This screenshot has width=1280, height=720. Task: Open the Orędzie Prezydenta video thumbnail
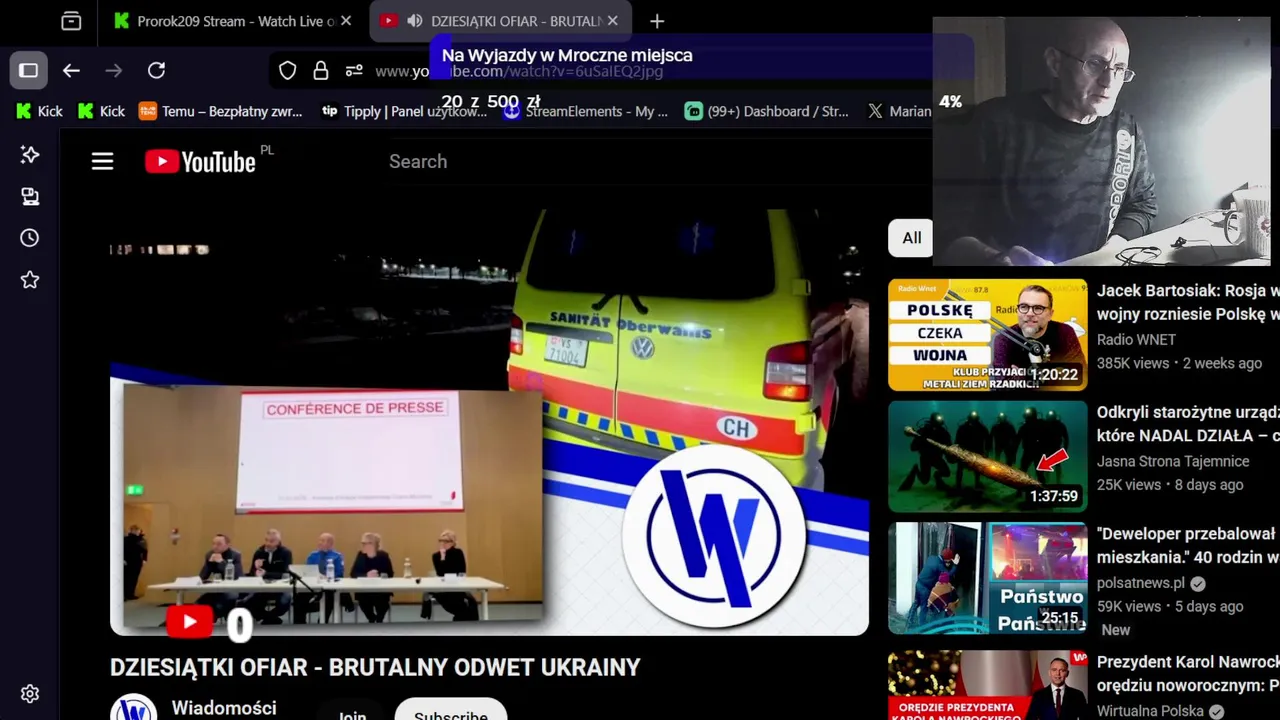coord(988,685)
